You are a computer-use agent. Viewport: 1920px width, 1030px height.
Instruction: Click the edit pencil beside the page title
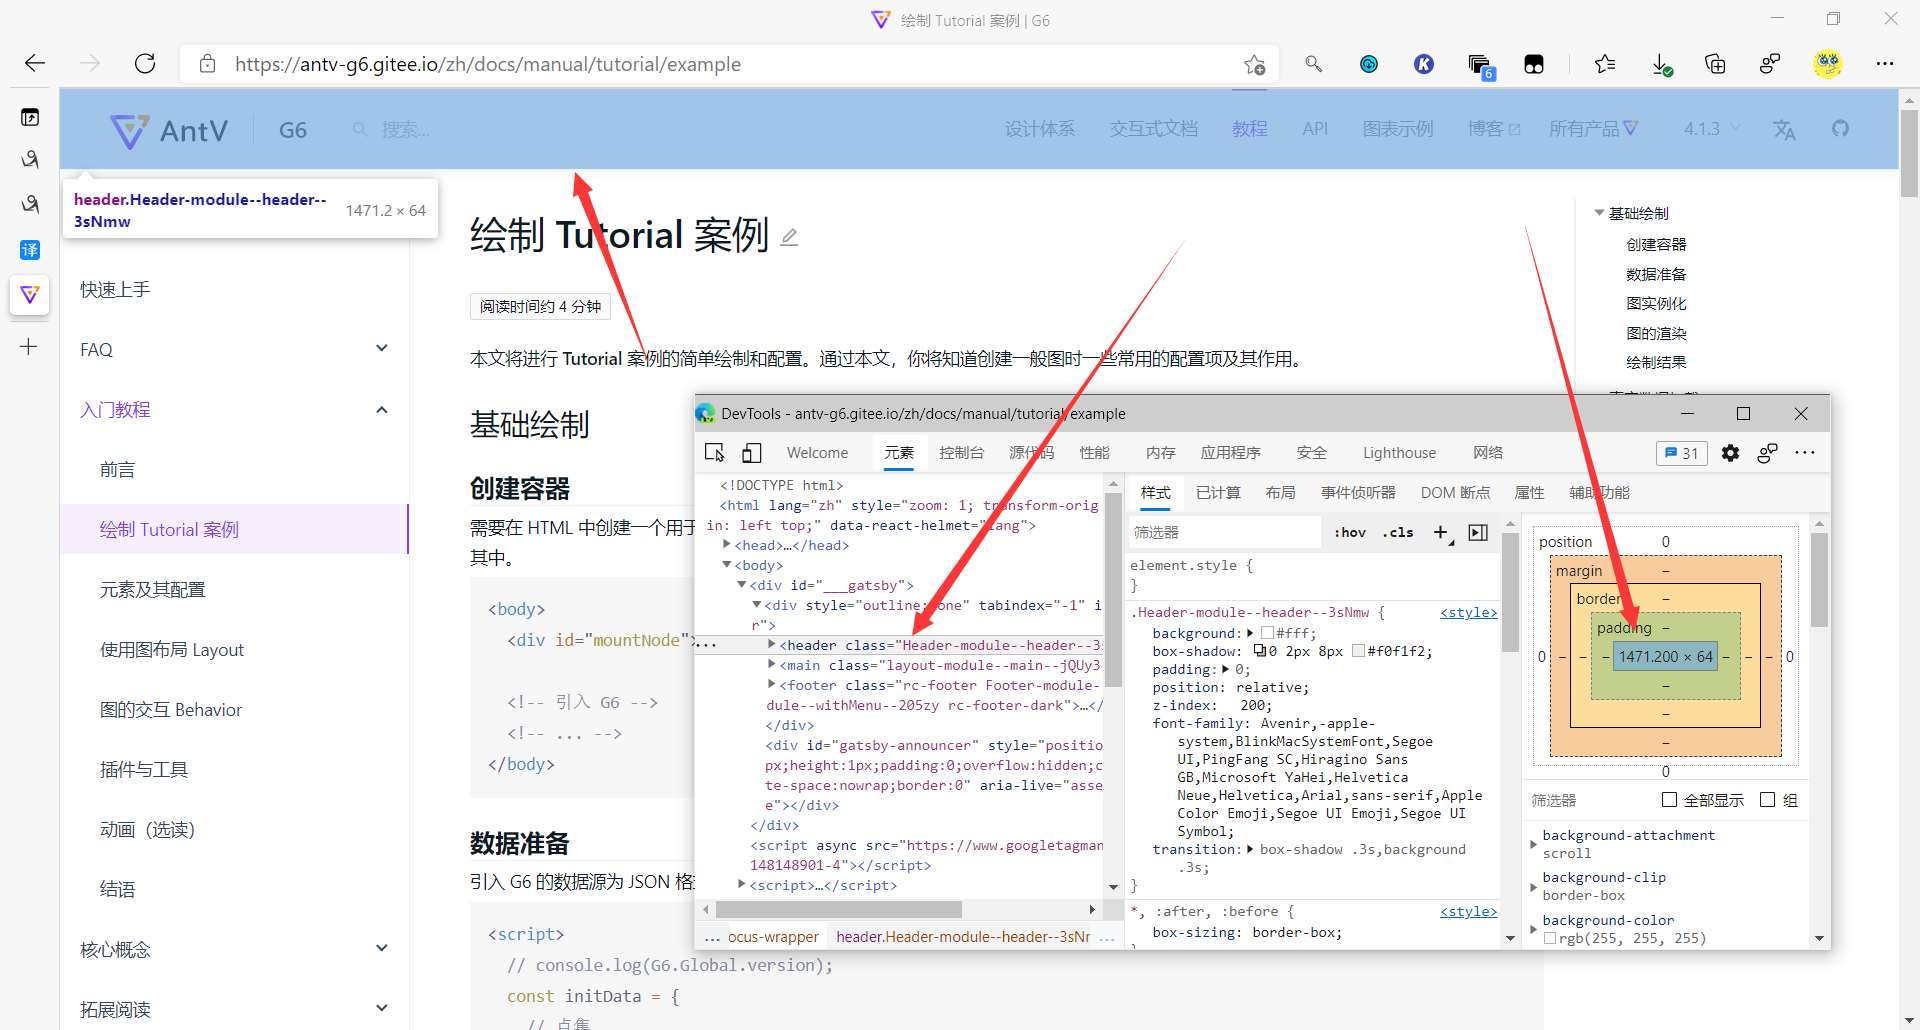(789, 237)
